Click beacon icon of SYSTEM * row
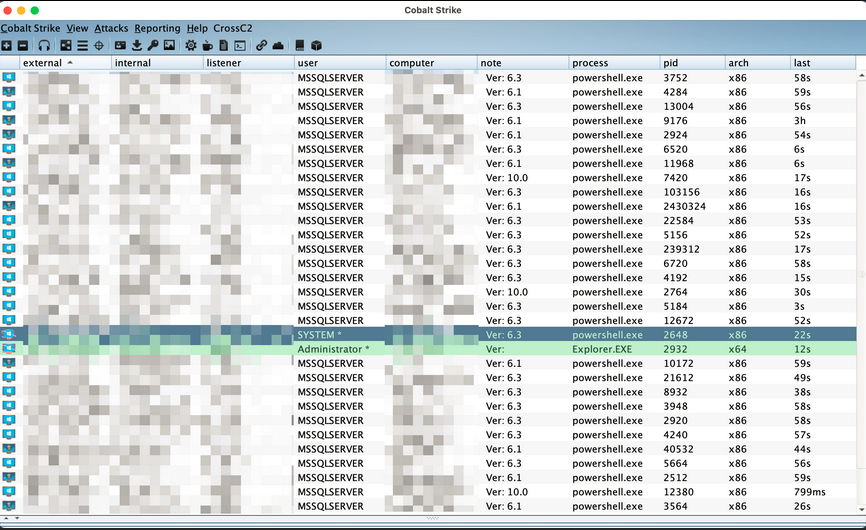The image size is (866, 530). point(9,335)
